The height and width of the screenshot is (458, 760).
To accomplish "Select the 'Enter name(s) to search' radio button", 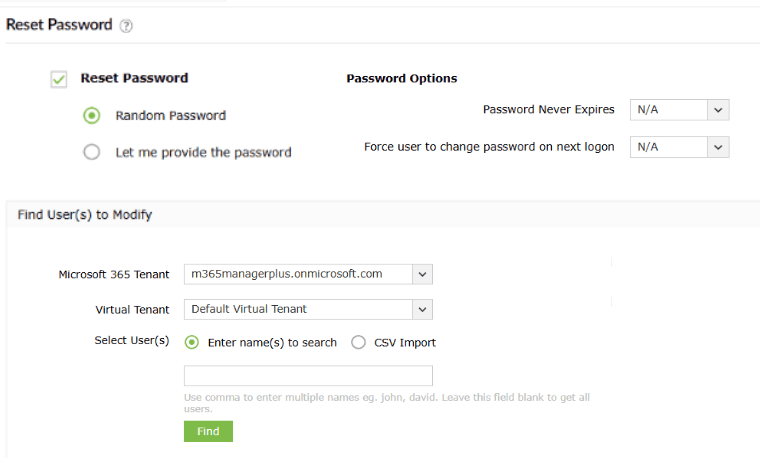I will pos(192,342).
